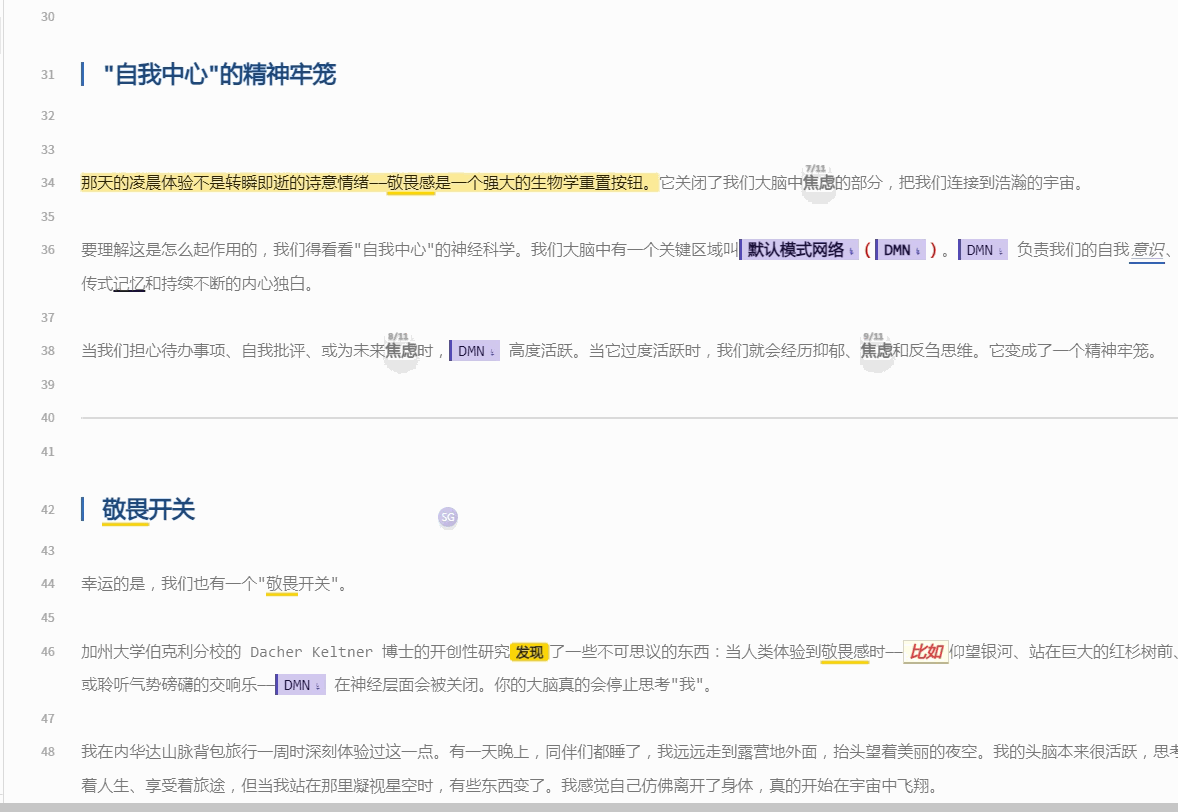The width and height of the screenshot is (1178, 812).
Task: Click the DMN tag before 高度活跃
Action: click(x=474, y=351)
